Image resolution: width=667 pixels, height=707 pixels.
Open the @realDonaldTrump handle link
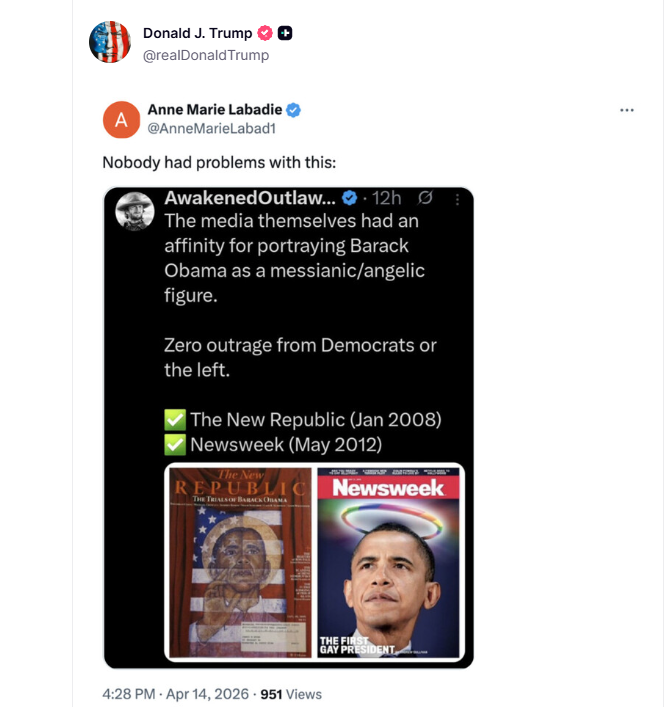pyautogui.click(x=205, y=55)
